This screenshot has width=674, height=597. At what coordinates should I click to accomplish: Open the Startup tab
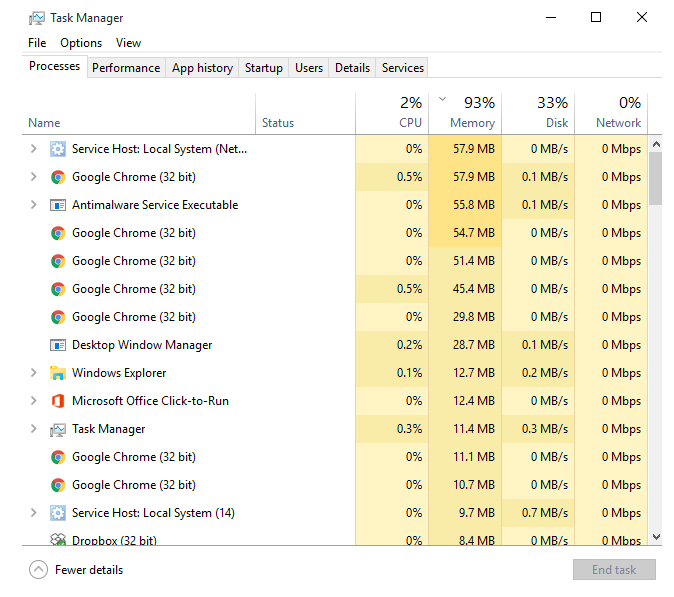click(263, 68)
